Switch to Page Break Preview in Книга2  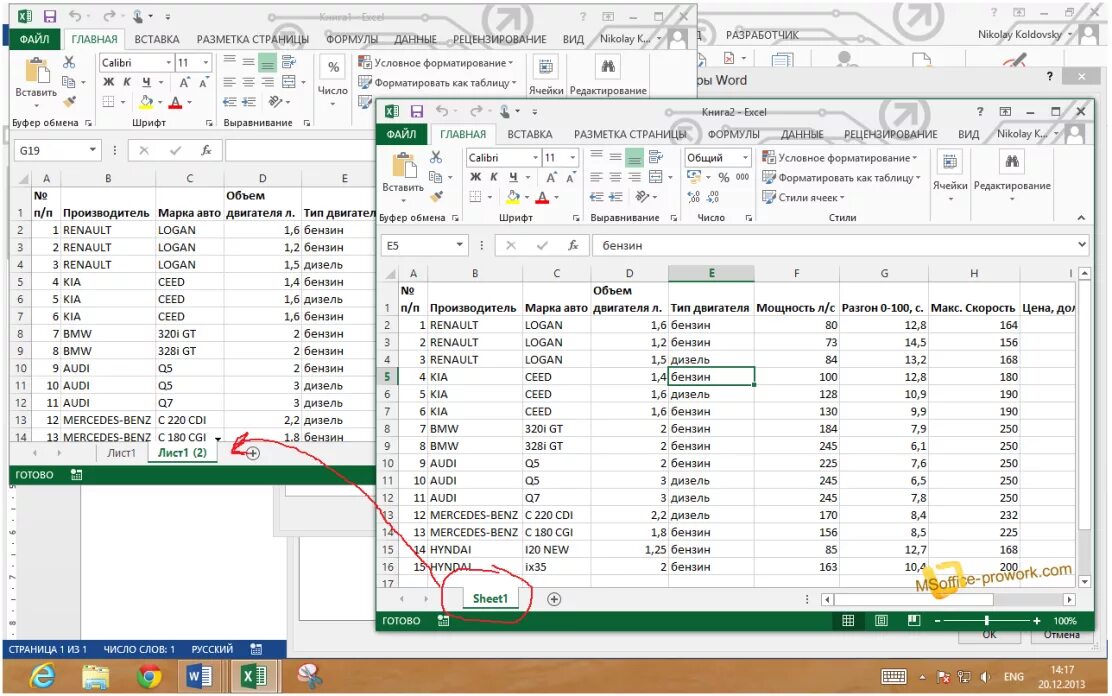click(x=914, y=621)
